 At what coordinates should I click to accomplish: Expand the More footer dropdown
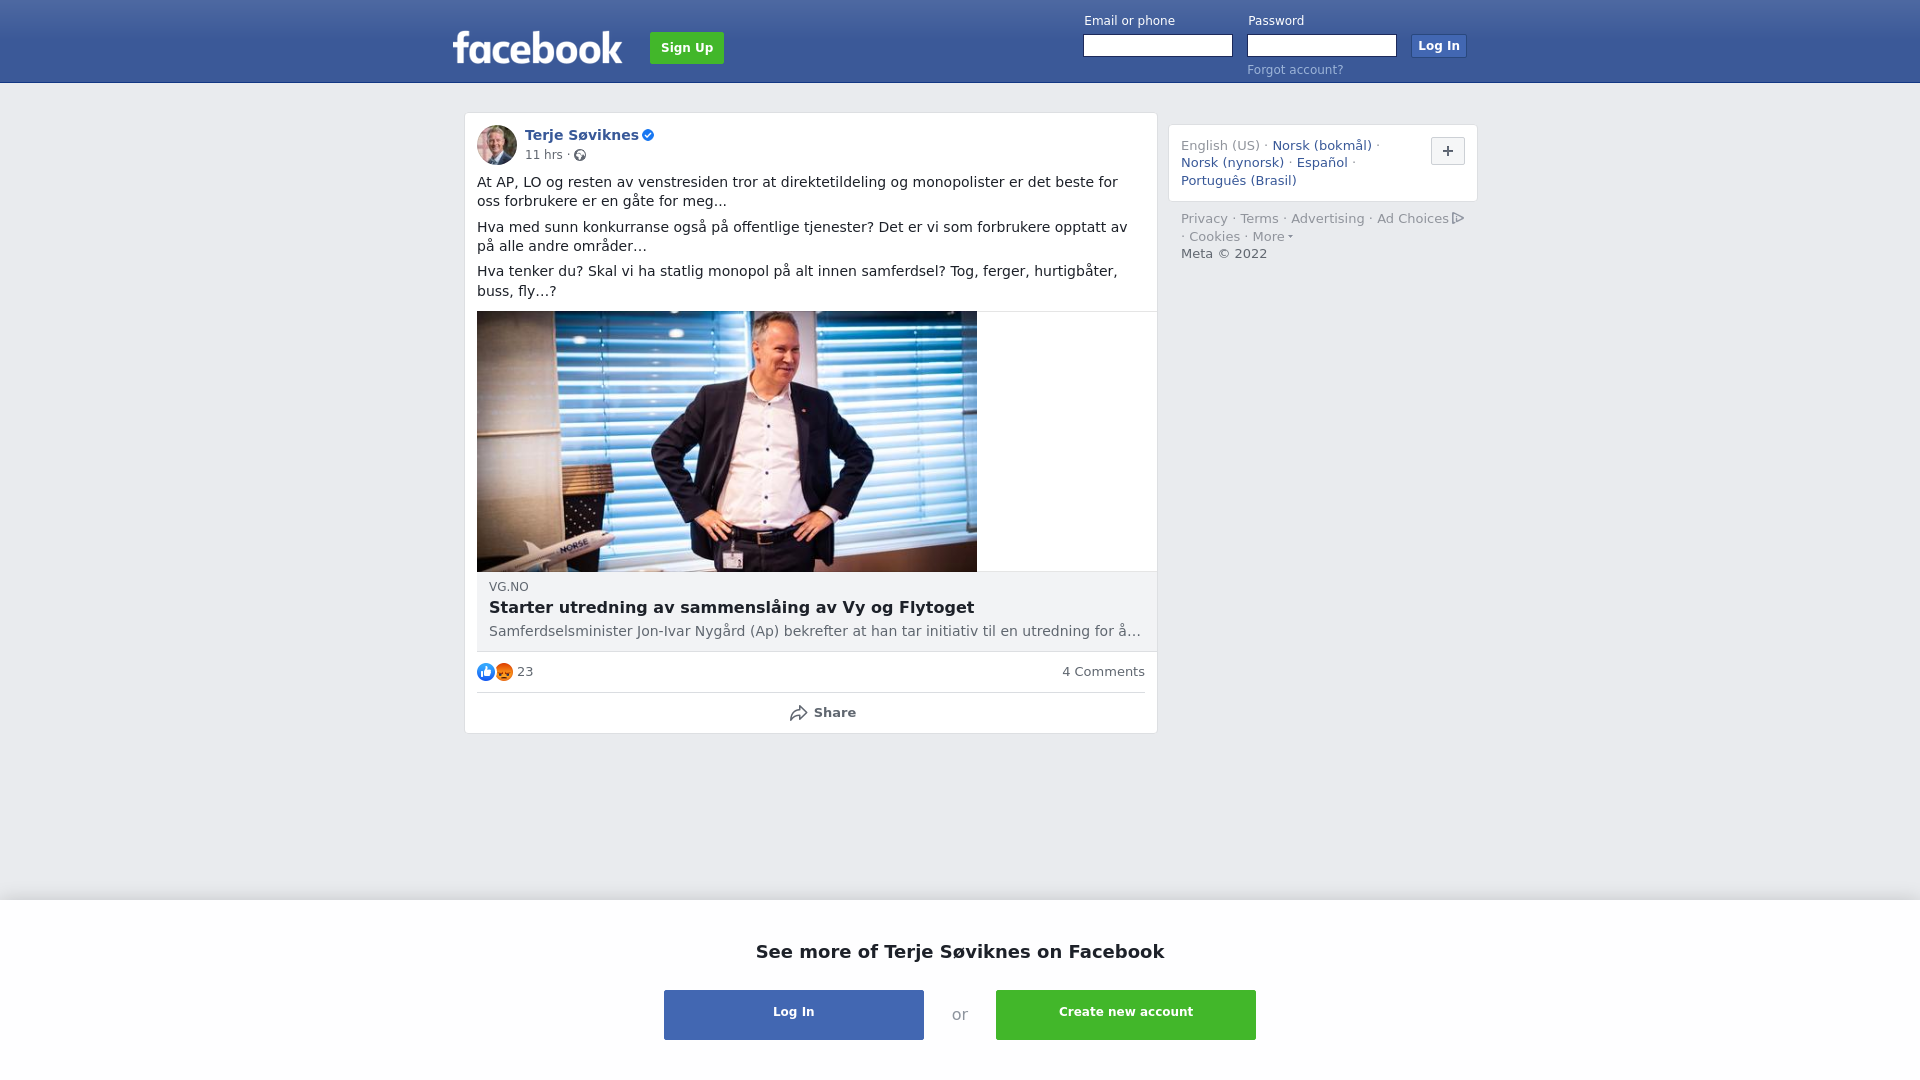[x=1273, y=237]
